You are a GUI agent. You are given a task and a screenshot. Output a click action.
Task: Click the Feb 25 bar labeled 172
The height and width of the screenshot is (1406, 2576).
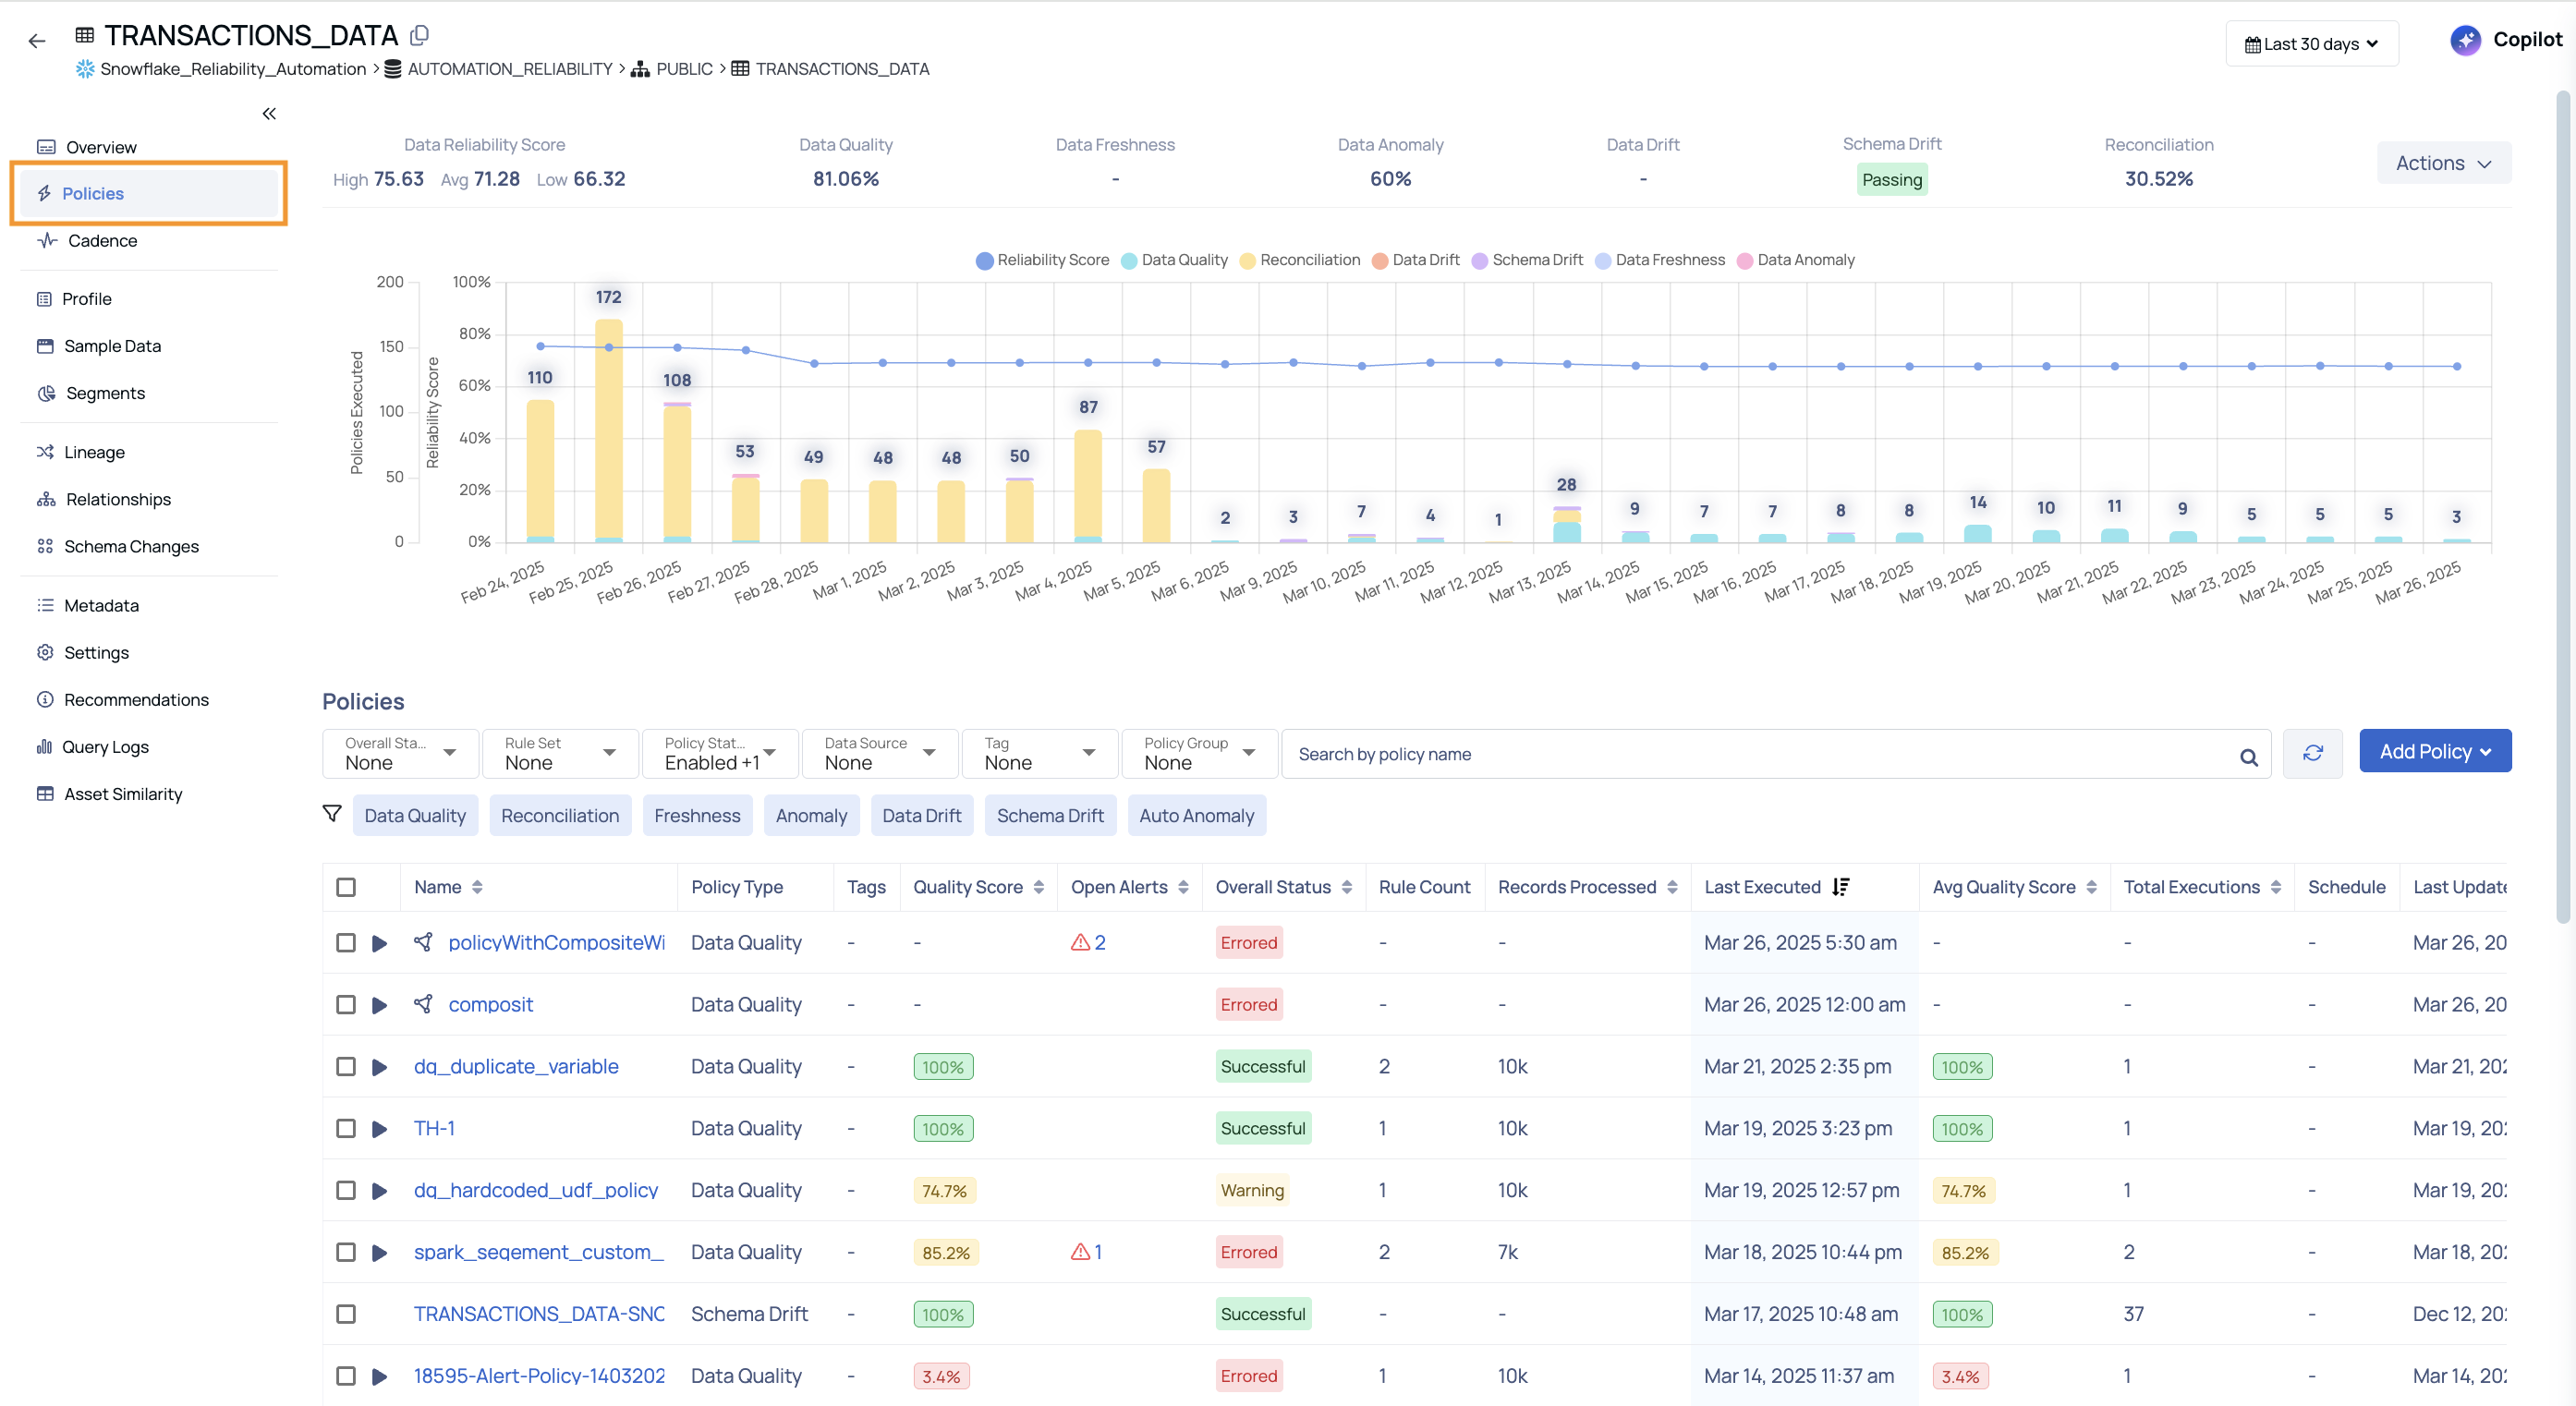click(x=609, y=430)
